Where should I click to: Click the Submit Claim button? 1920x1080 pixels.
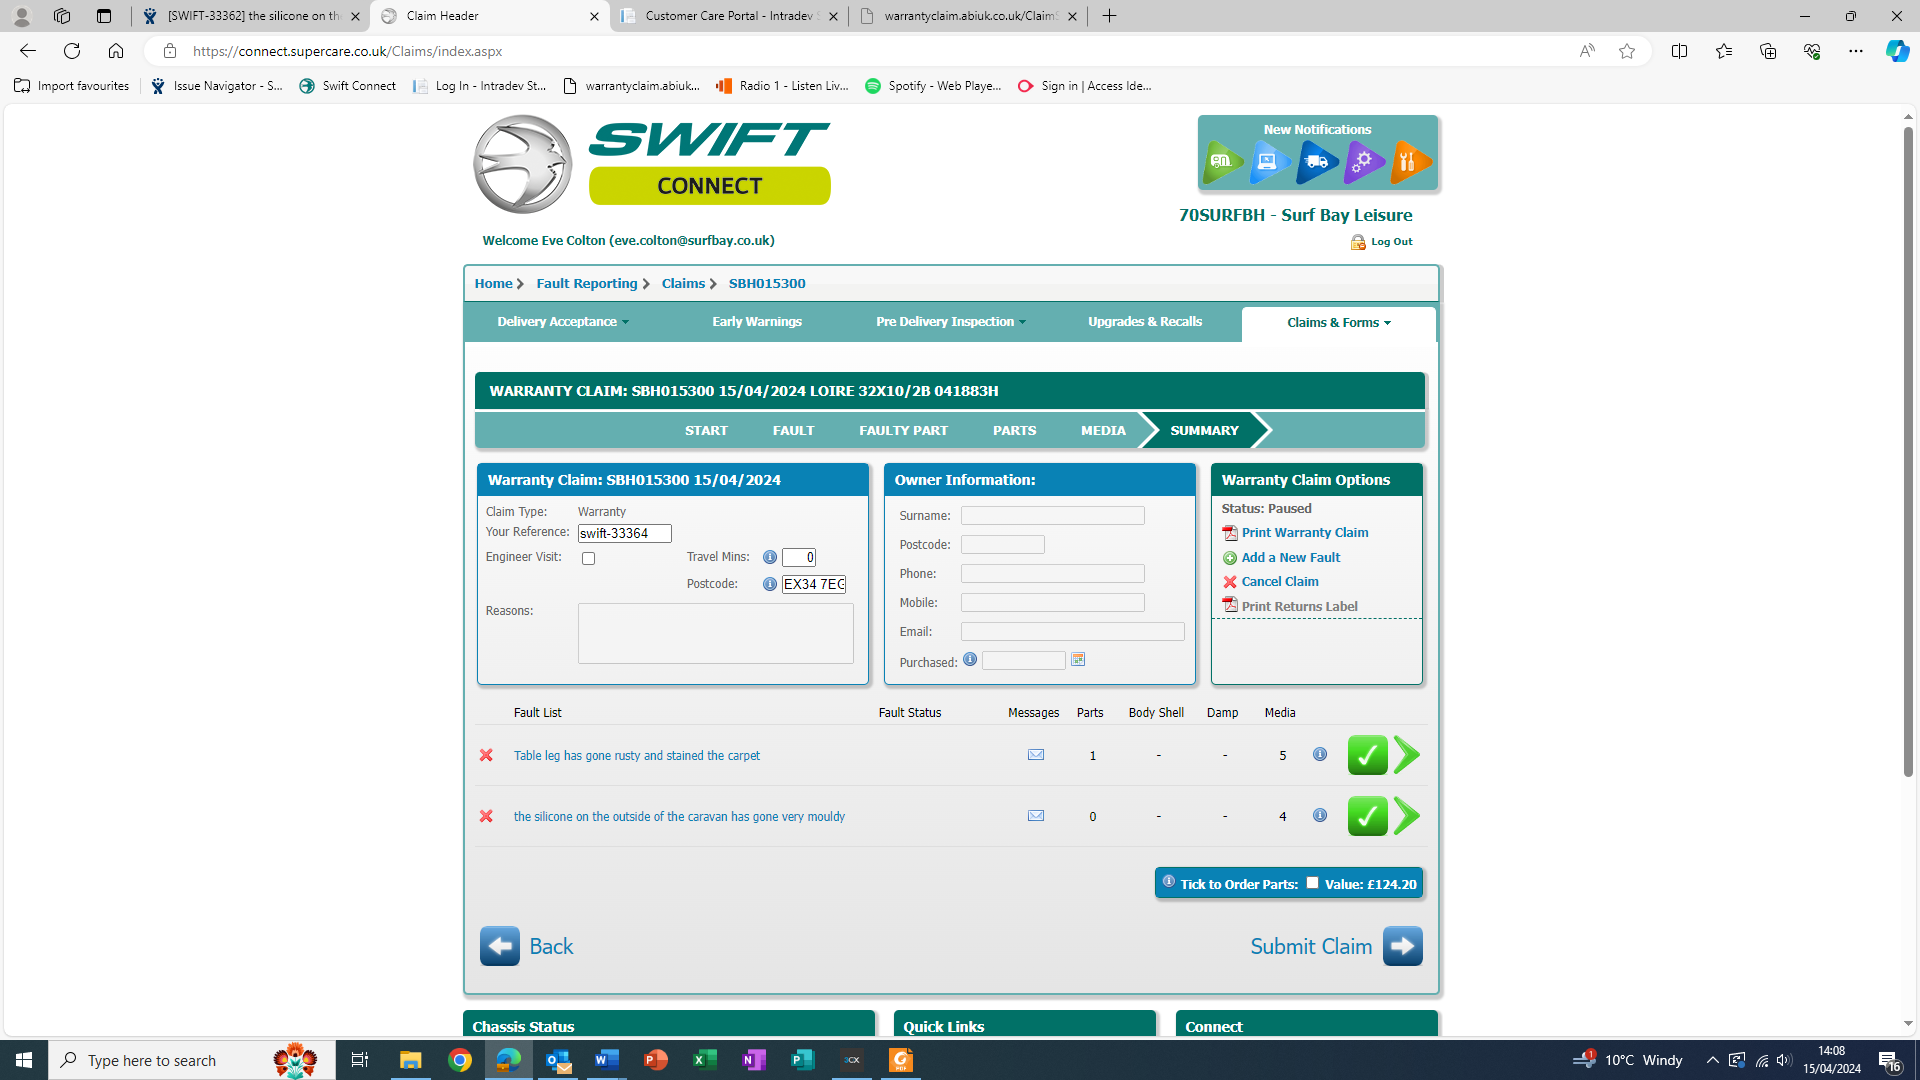[x=1335, y=946]
